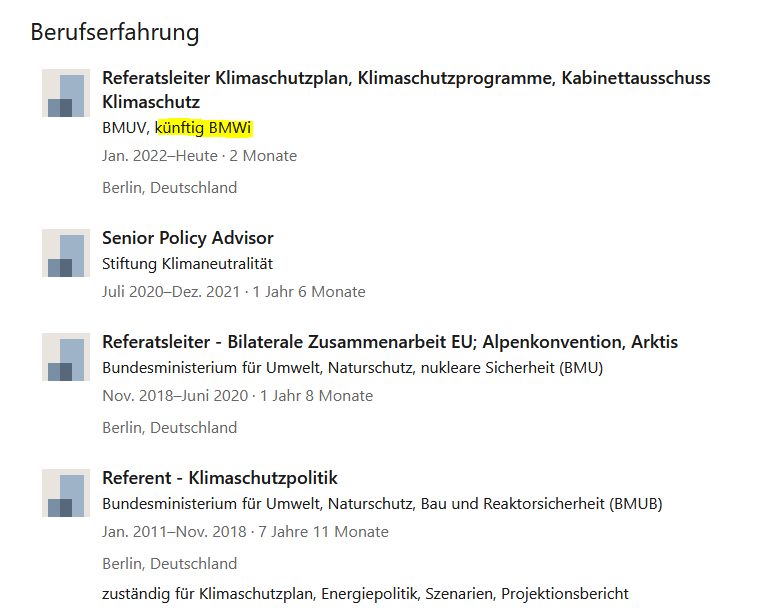Click logo beside Referatsleiter Bilaterale Zusammenarbeit entry
Image resolution: width=762 pixels, height=610 pixels.
[x=66, y=357]
